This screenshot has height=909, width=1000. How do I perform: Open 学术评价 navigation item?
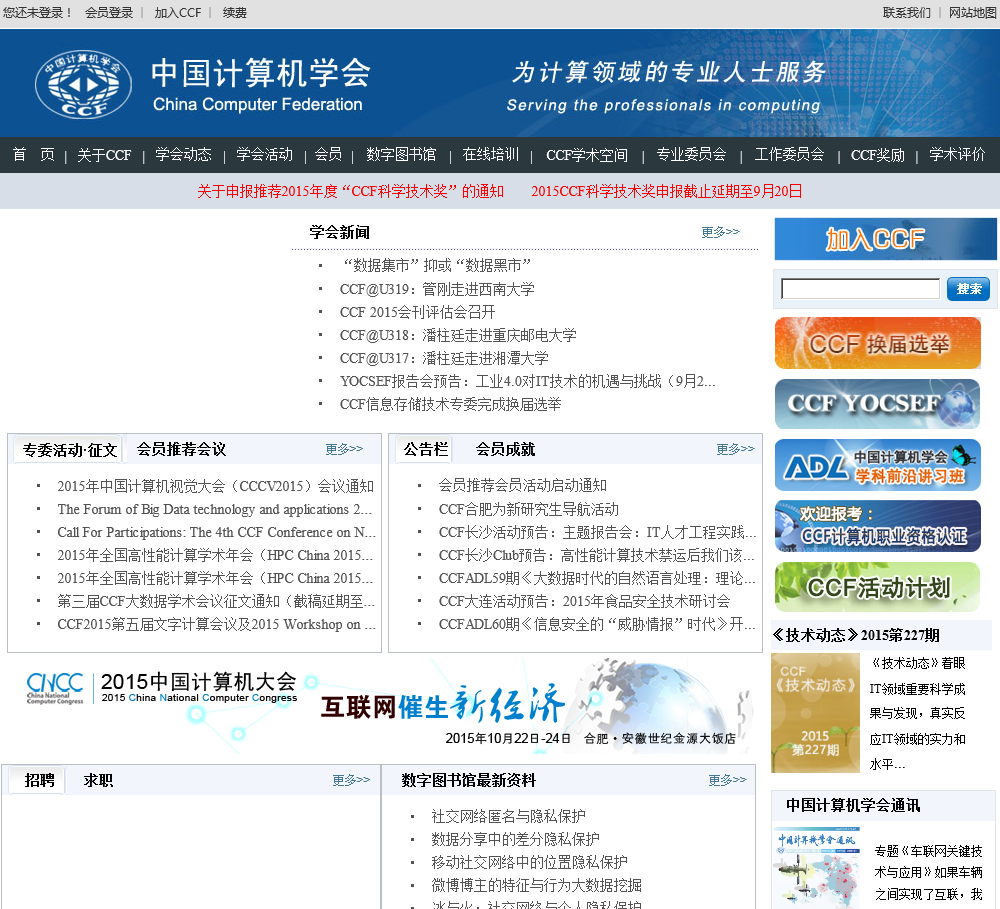957,154
